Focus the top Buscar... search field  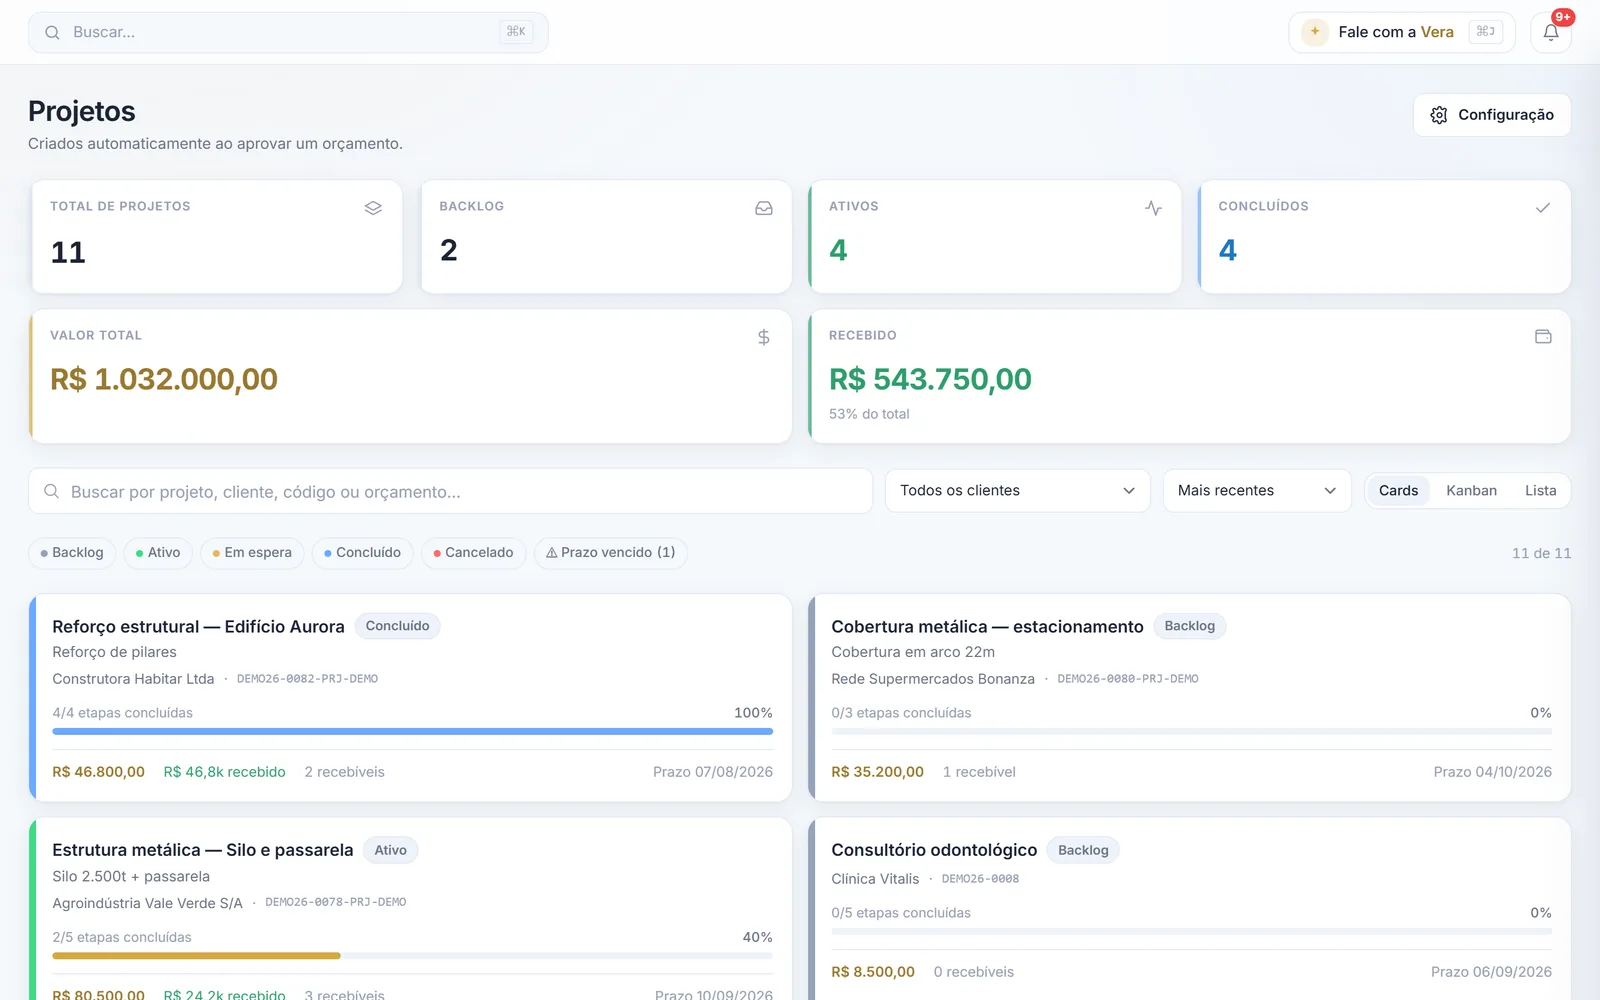tap(288, 32)
